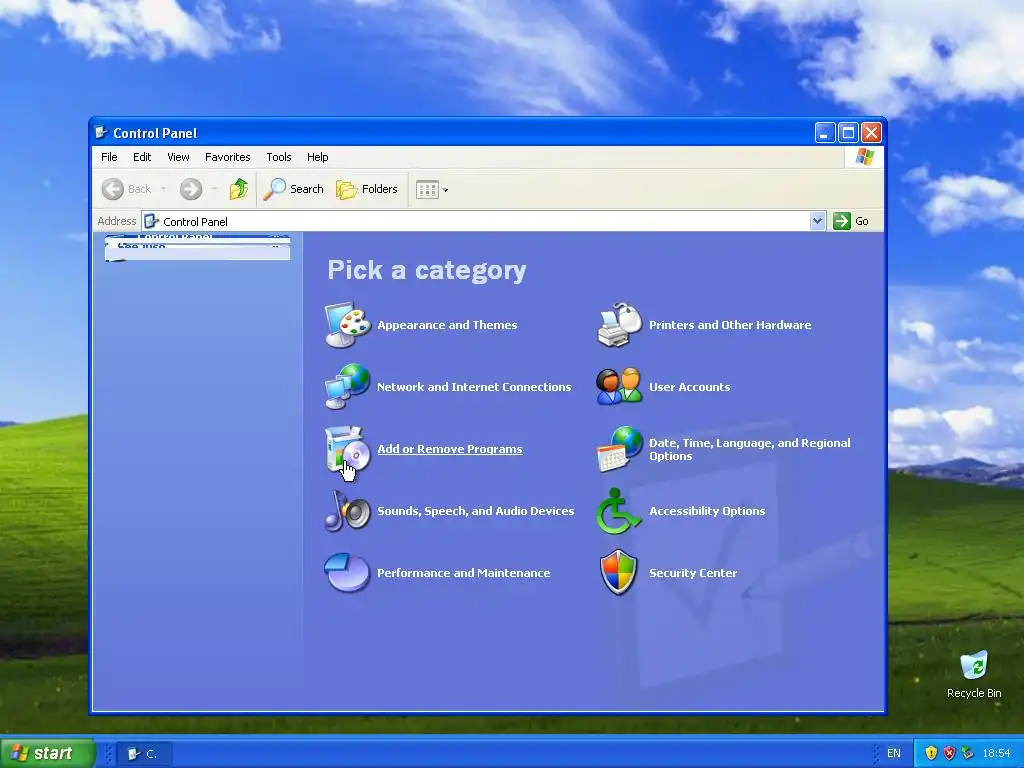Select the Network and Internet Connections link
Image resolution: width=1024 pixels, height=768 pixels.
click(474, 387)
